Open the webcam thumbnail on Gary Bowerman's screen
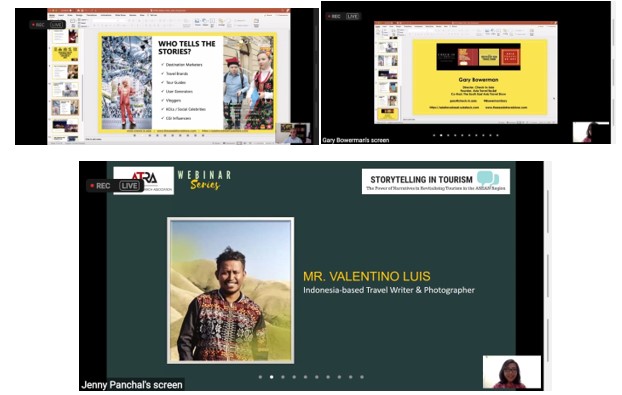Image resolution: width=622 pixels, height=395 pixels. coord(591,132)
